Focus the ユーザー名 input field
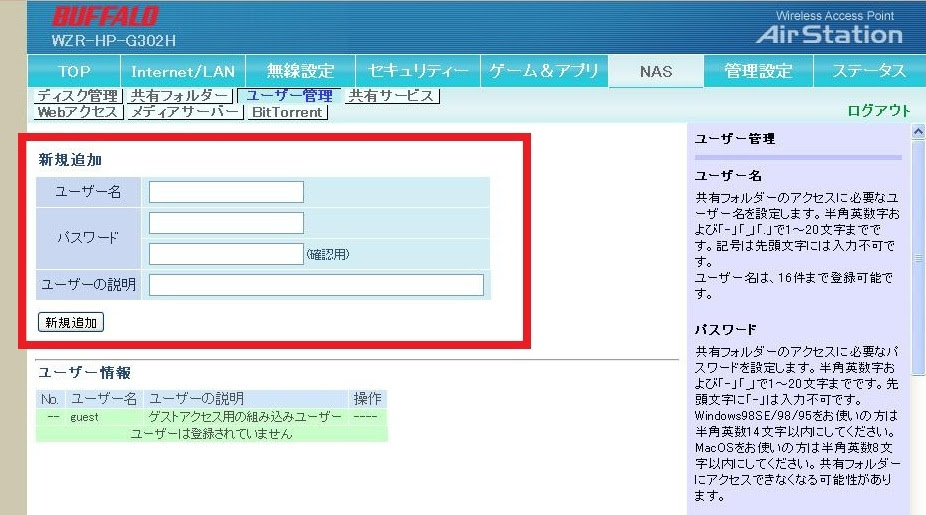 [226, 192]
